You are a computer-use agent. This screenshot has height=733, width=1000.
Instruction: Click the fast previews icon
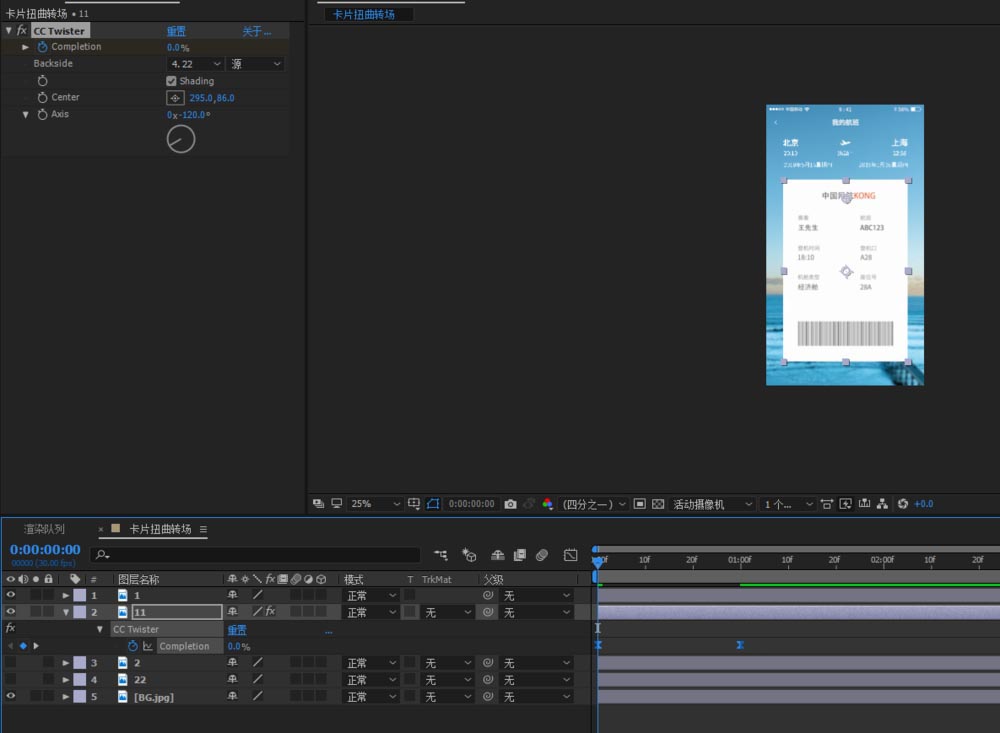tap(846, 504)
